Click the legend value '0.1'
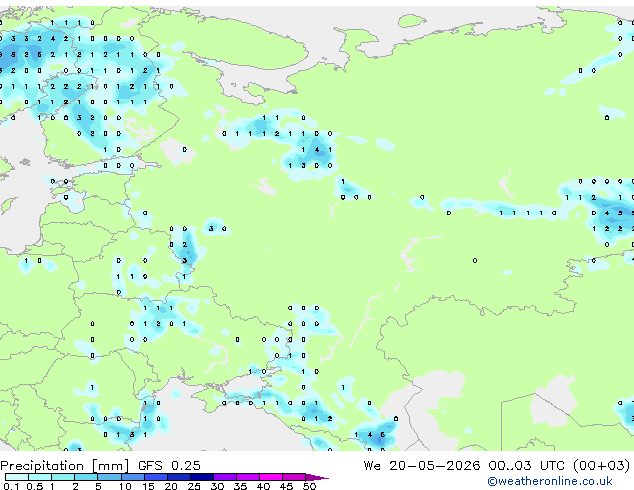Image resolution: width=634 pixels, height=490 pixels. click(x=11, y=486)
